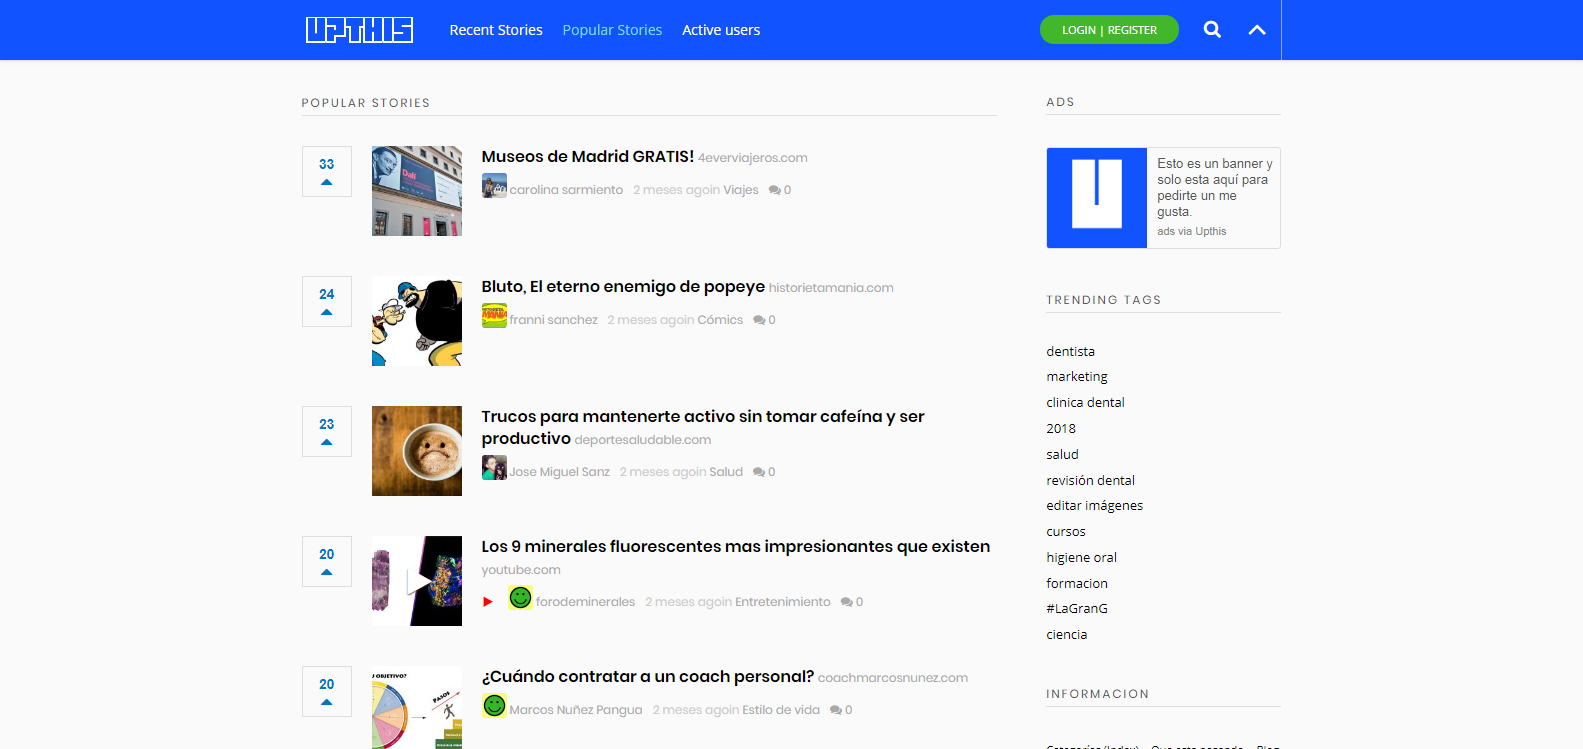Screen dimensions: 1583x749
Task: Visit source coachmarcosnunez.com
Action: click(x=893, y=678)
